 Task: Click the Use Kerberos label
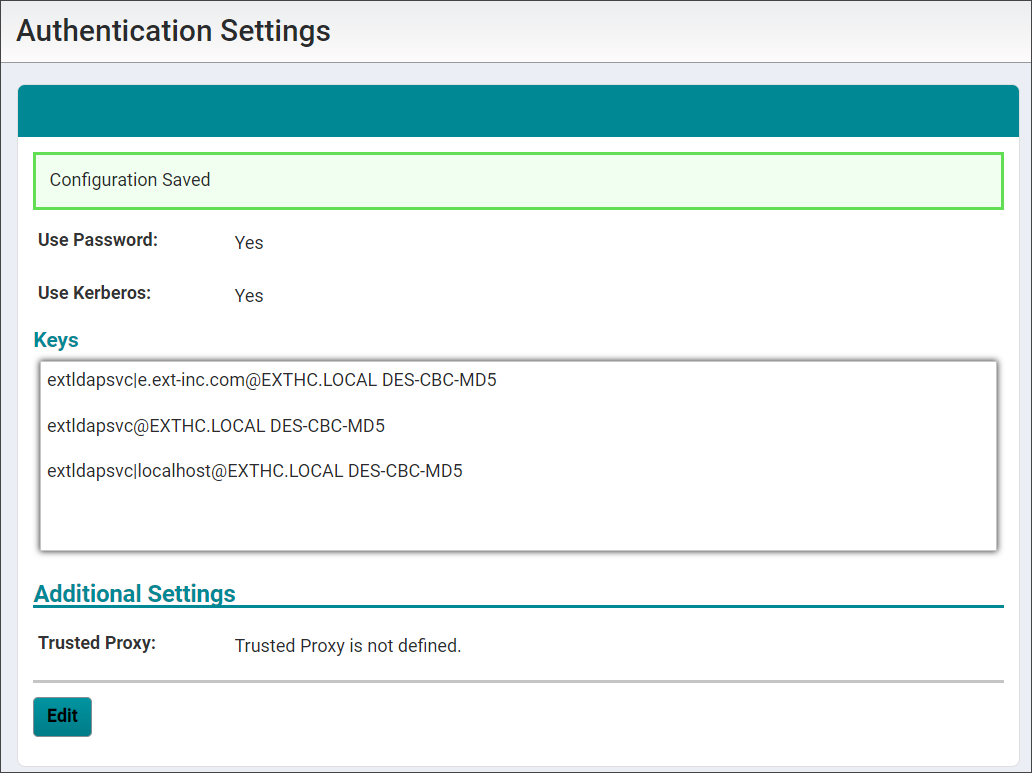coord(94,293)
